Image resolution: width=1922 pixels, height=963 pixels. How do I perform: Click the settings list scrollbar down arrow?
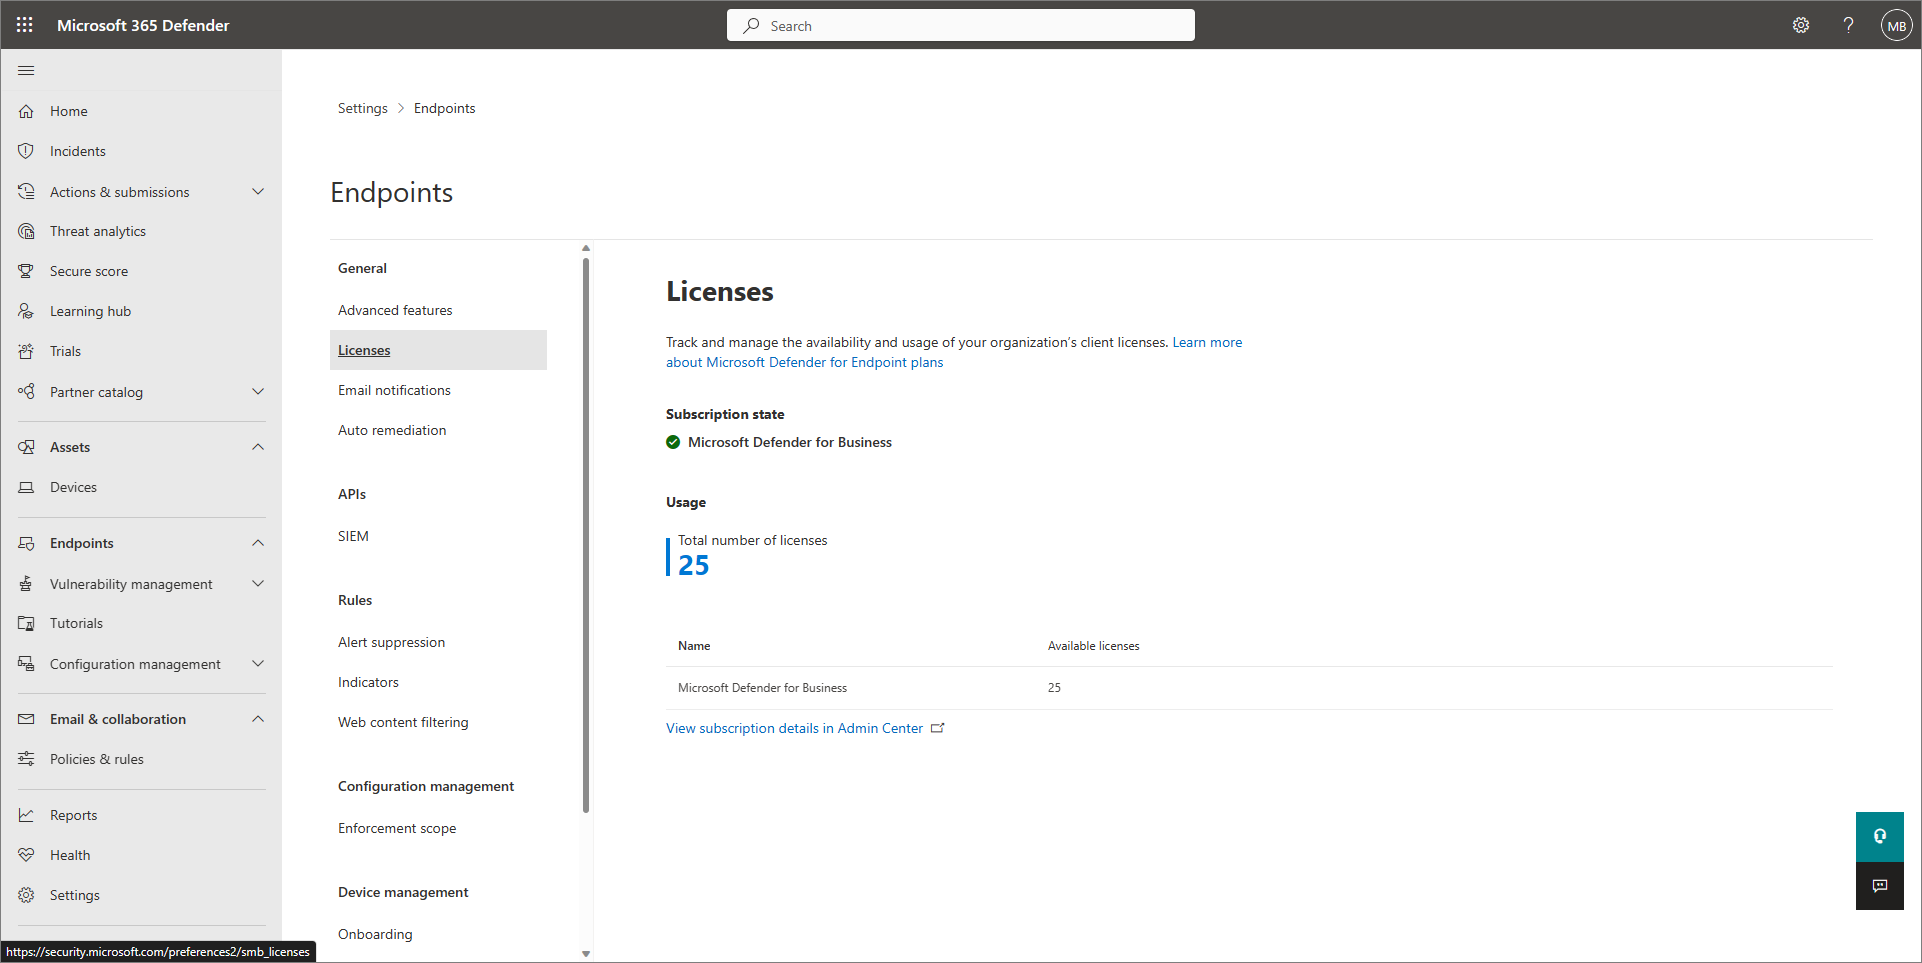click(586, 953)
